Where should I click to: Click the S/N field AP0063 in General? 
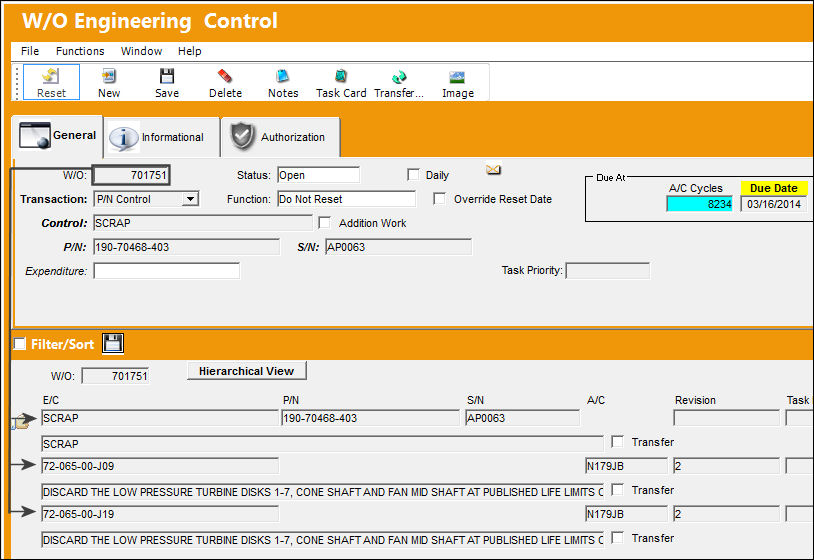coord(398,247)
